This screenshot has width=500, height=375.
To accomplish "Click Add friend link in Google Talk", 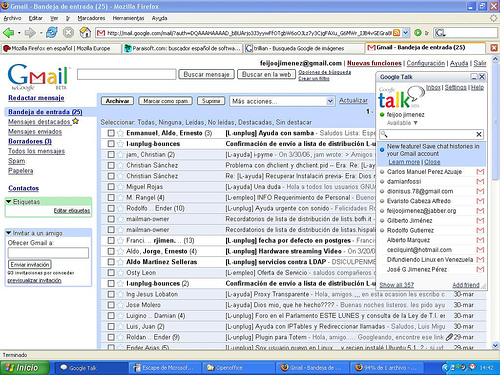I will click(466, 285).
